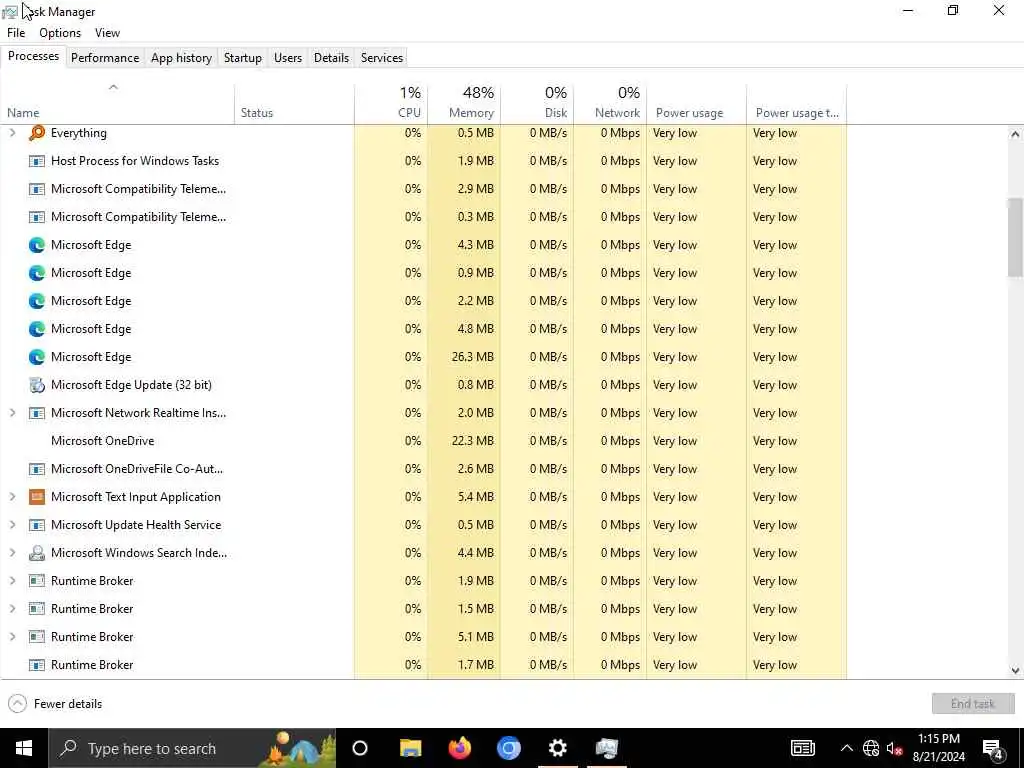Open the Settings gear on the taskbar

[558, 748]
